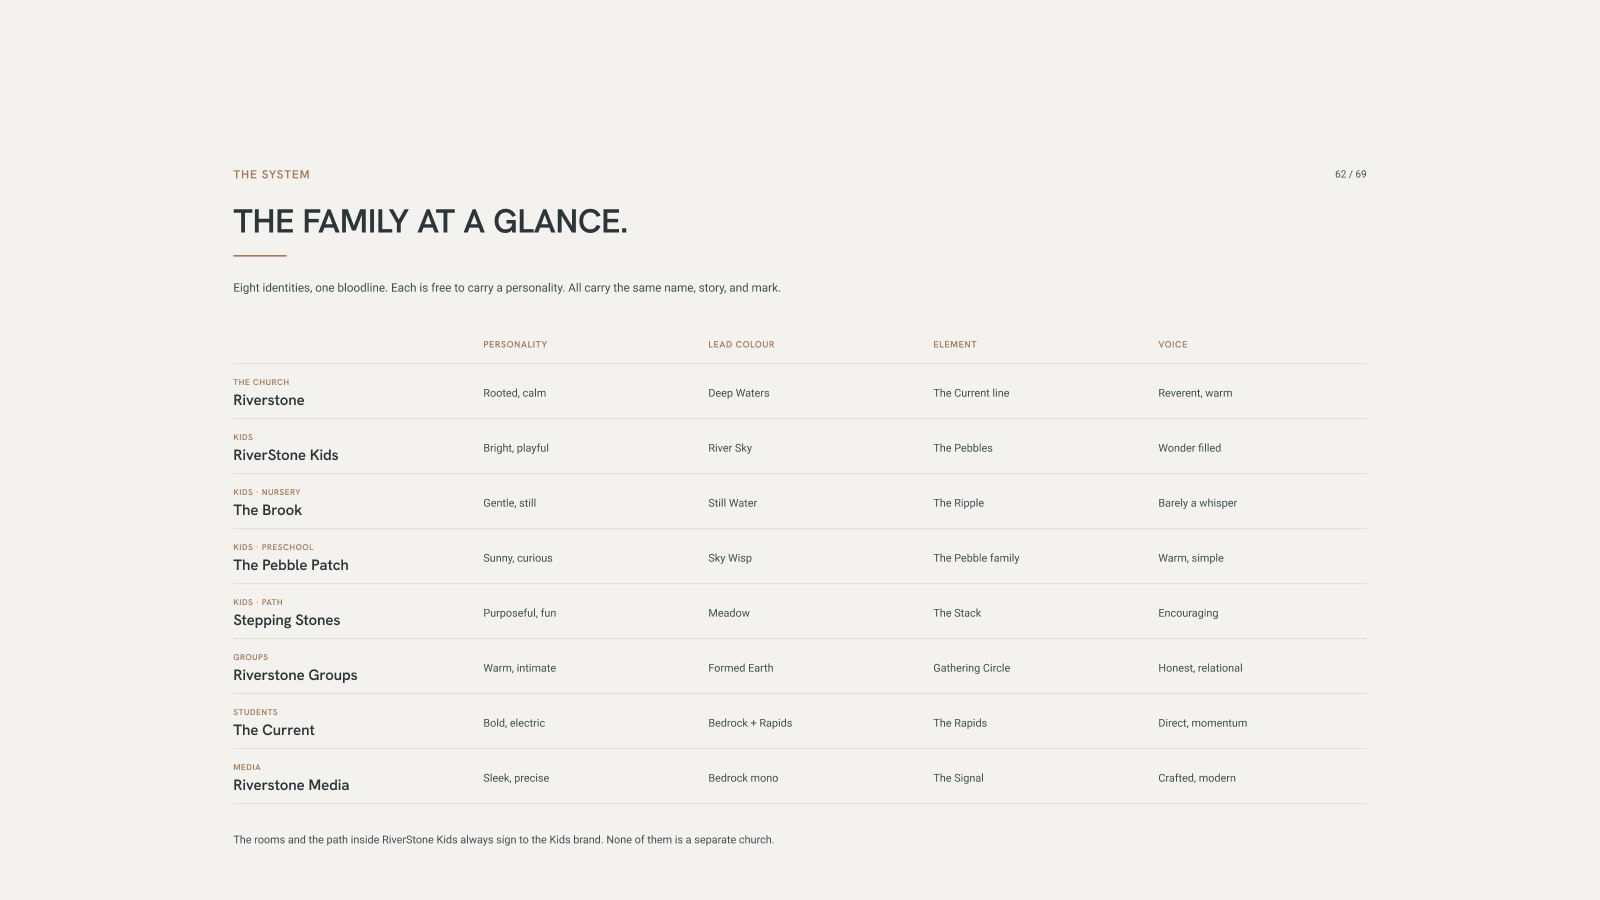The image size is (1600, 900).
Task: Click the 'Gathering Circle' cell
Action: 971,668
